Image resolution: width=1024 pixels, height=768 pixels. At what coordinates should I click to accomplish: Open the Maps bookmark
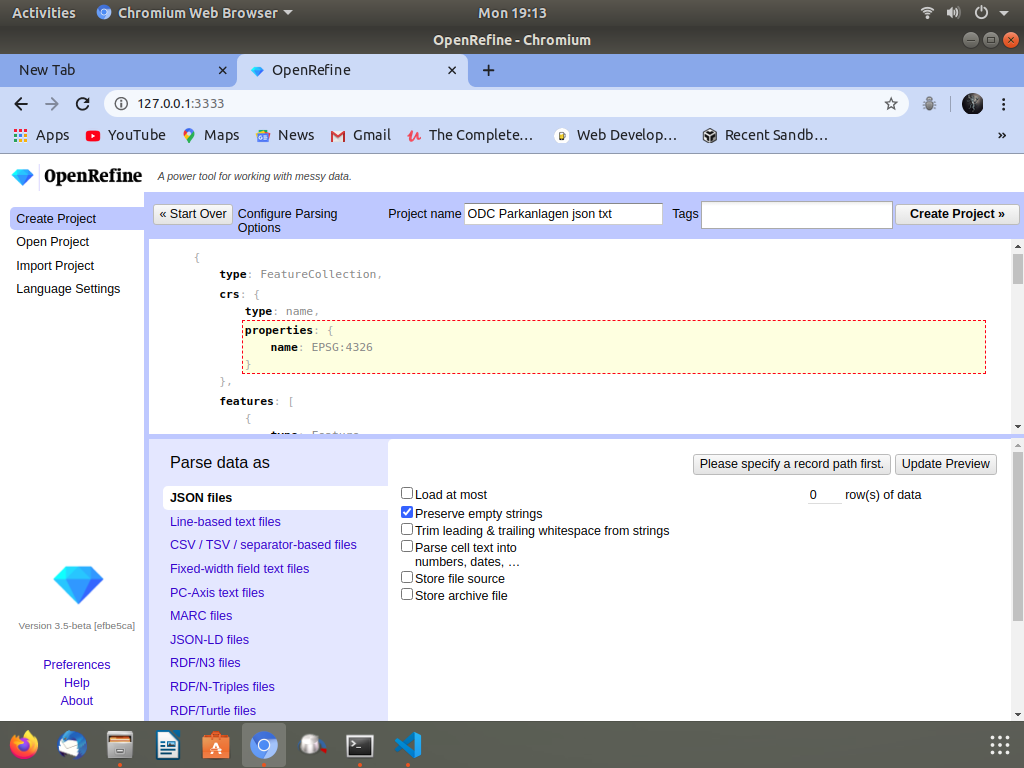210,135
